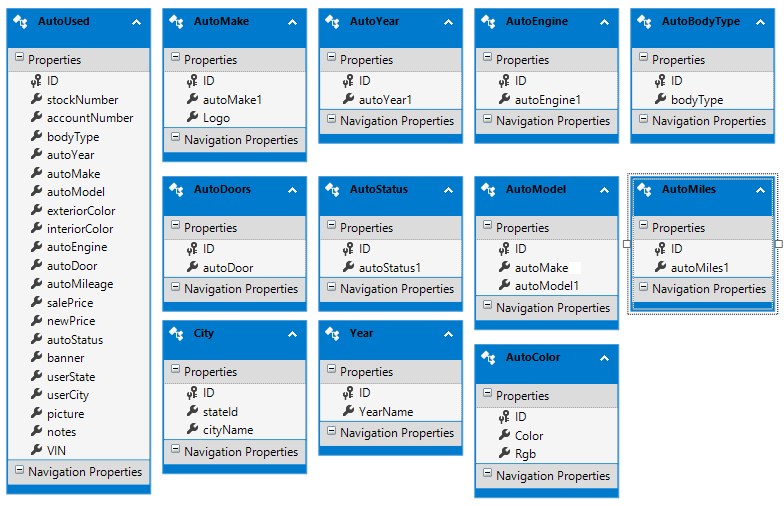Image resolution: width=784 pixels, height=506 pixels.
Task: Click wrench icon next to Logo property
Action: click(193, 118)
